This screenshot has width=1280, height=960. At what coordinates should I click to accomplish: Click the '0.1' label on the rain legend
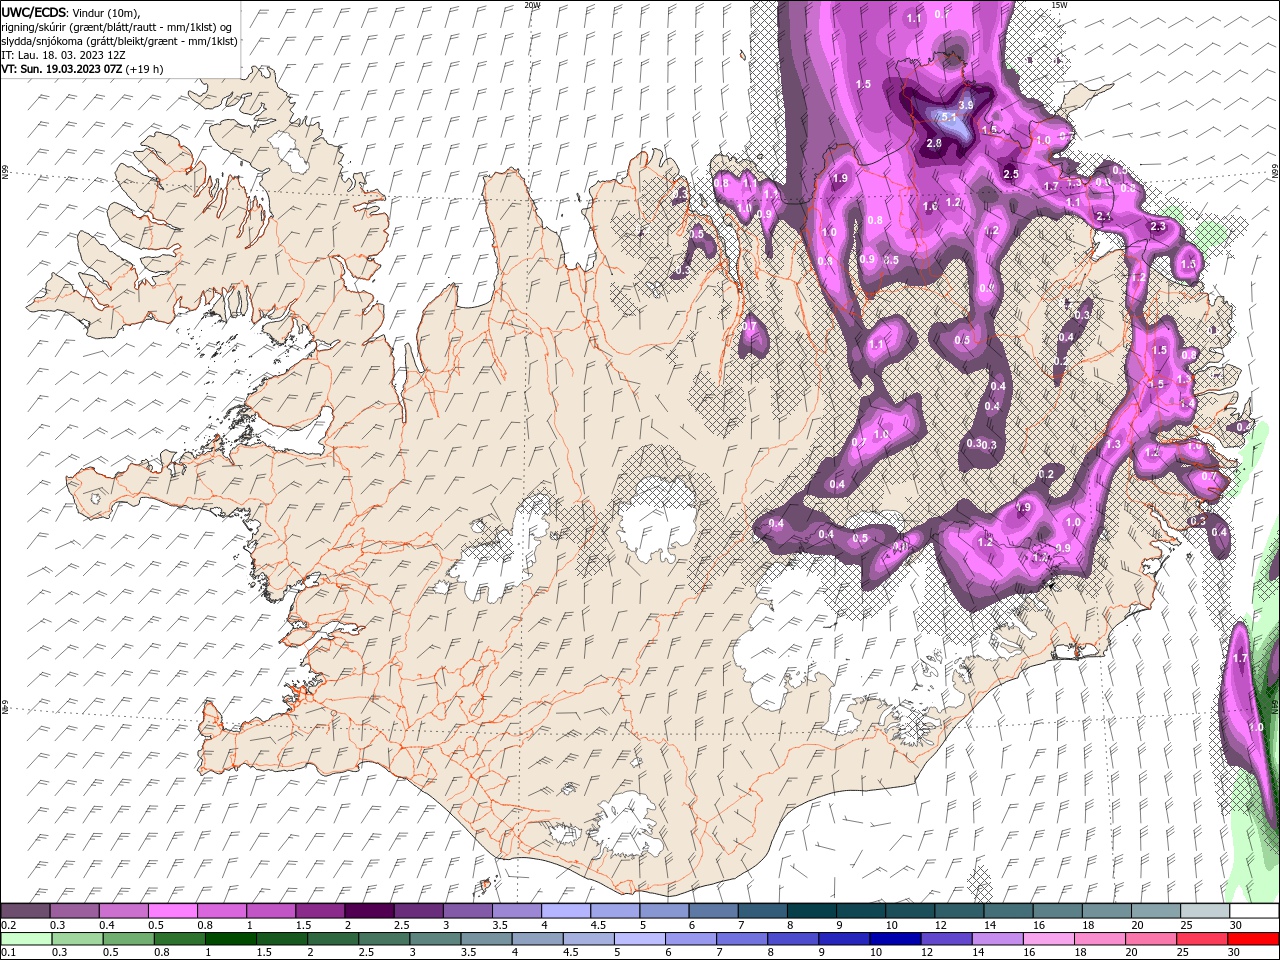9,953
